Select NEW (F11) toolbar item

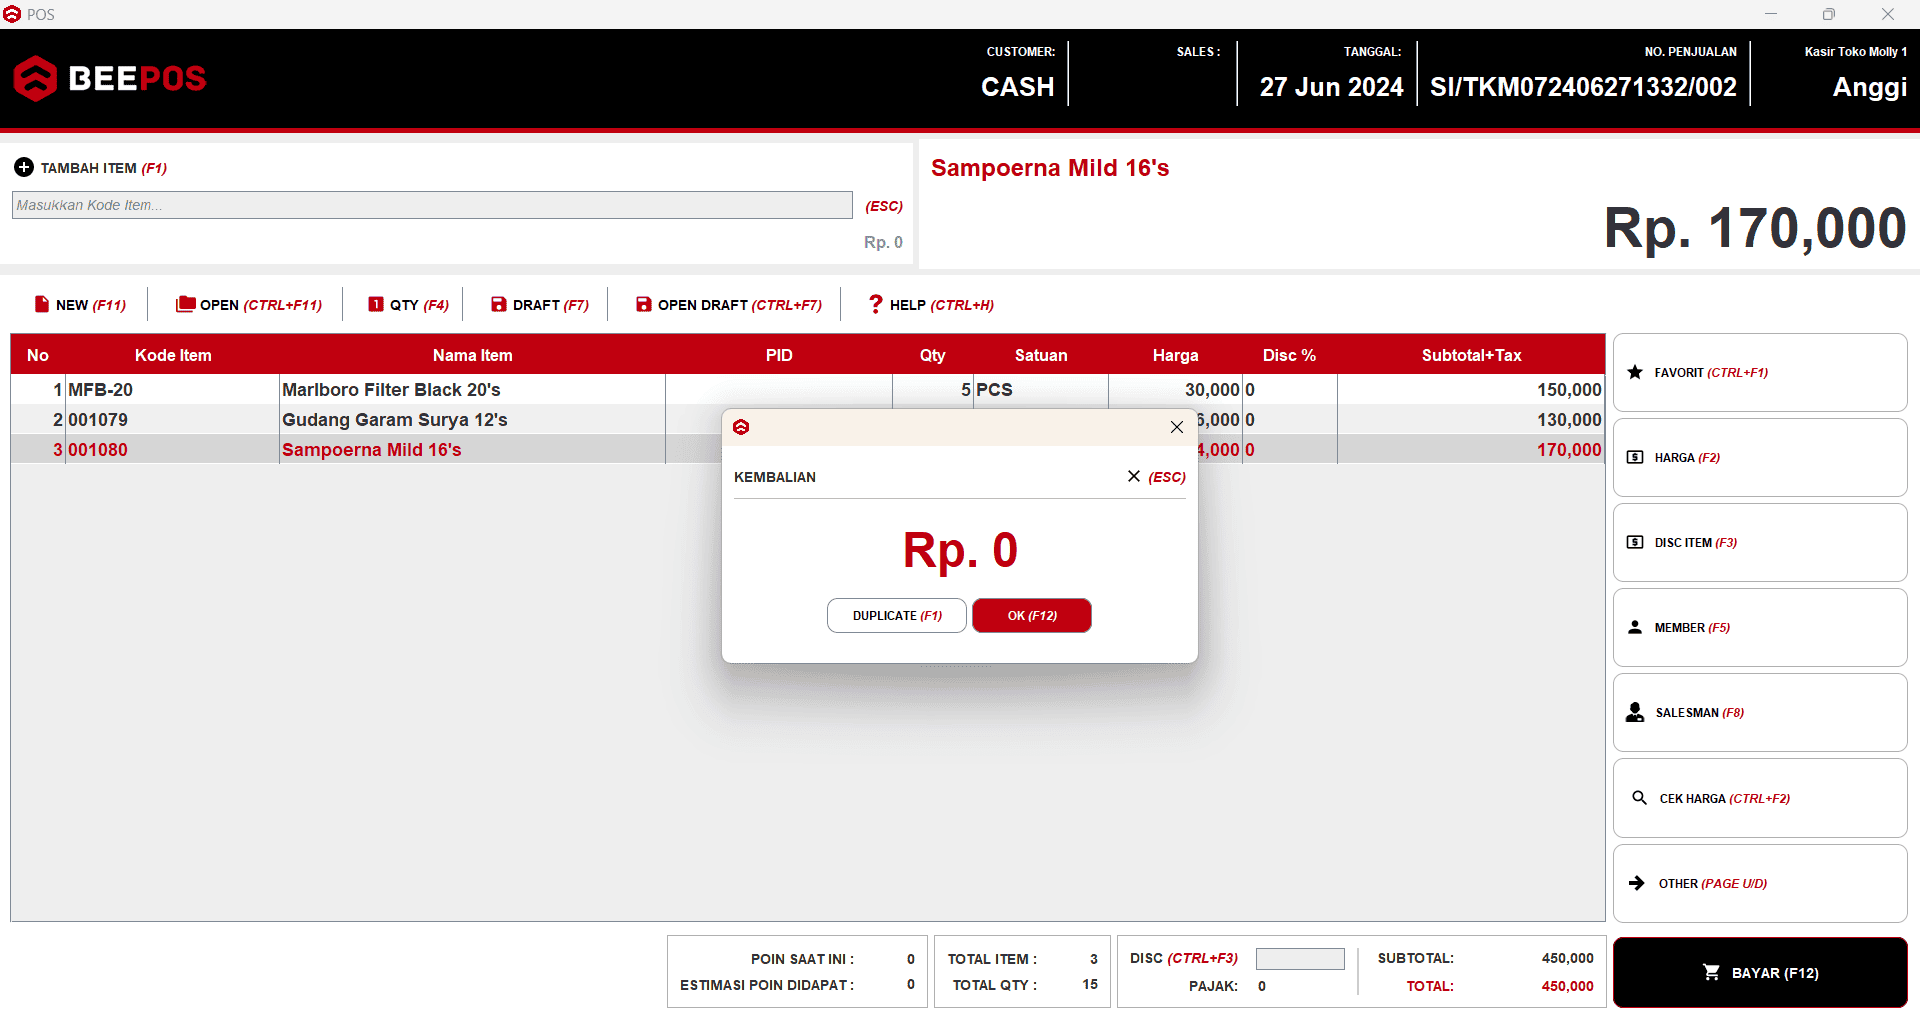tap(80, 305)
